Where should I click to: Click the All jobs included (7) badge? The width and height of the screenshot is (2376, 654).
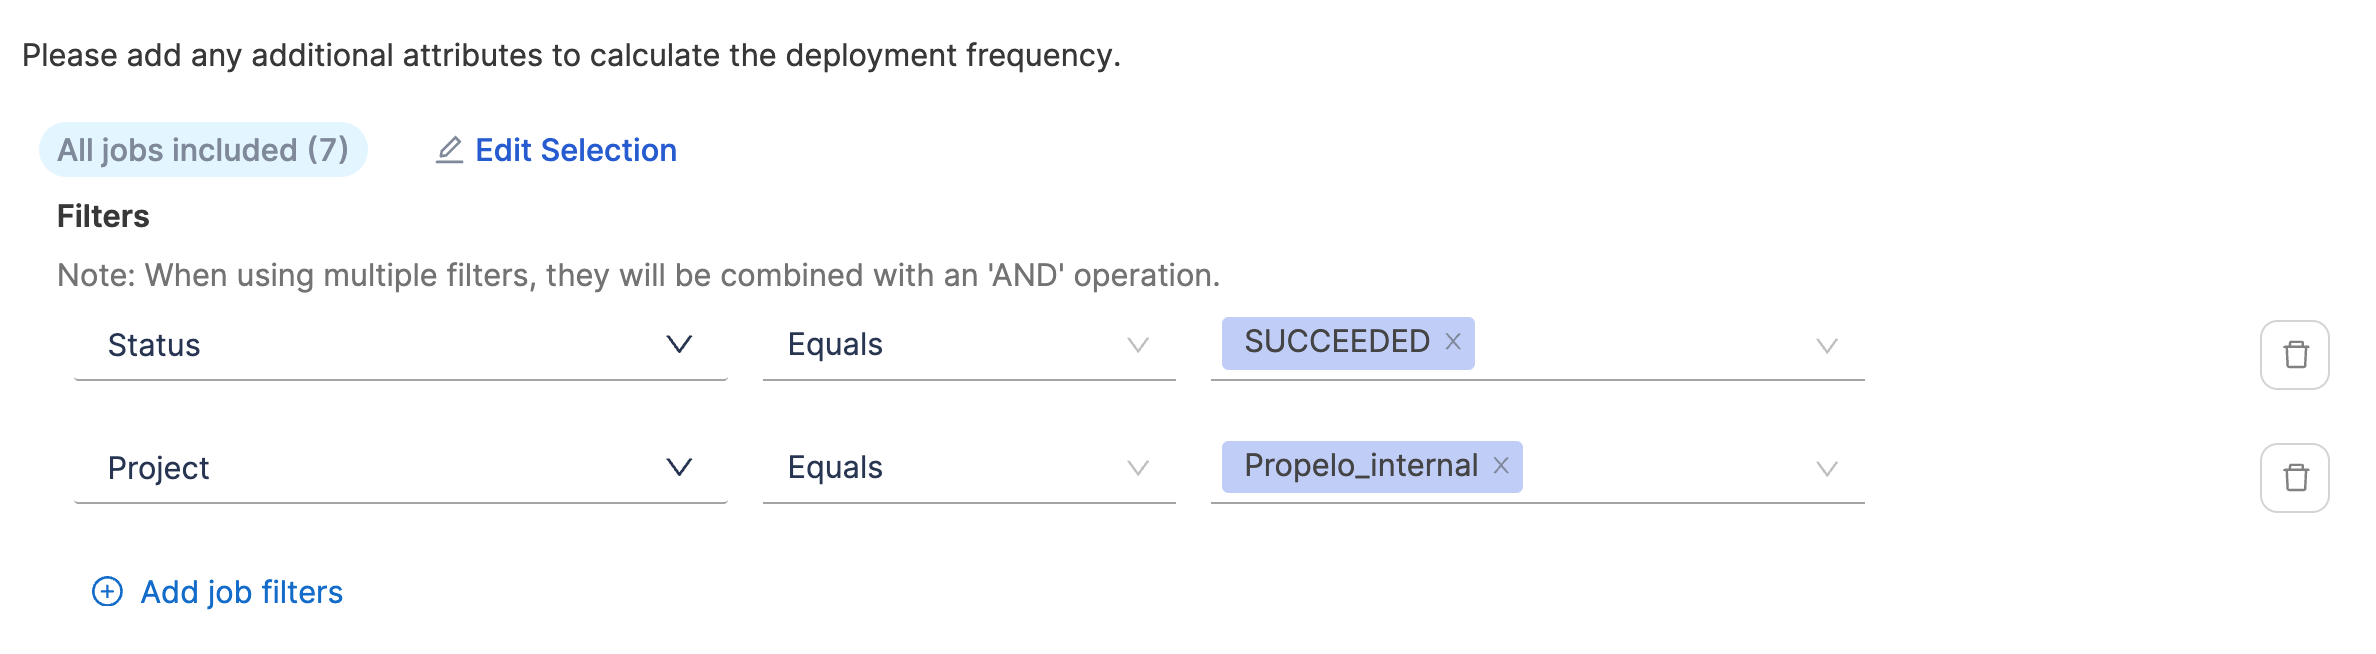203,150
